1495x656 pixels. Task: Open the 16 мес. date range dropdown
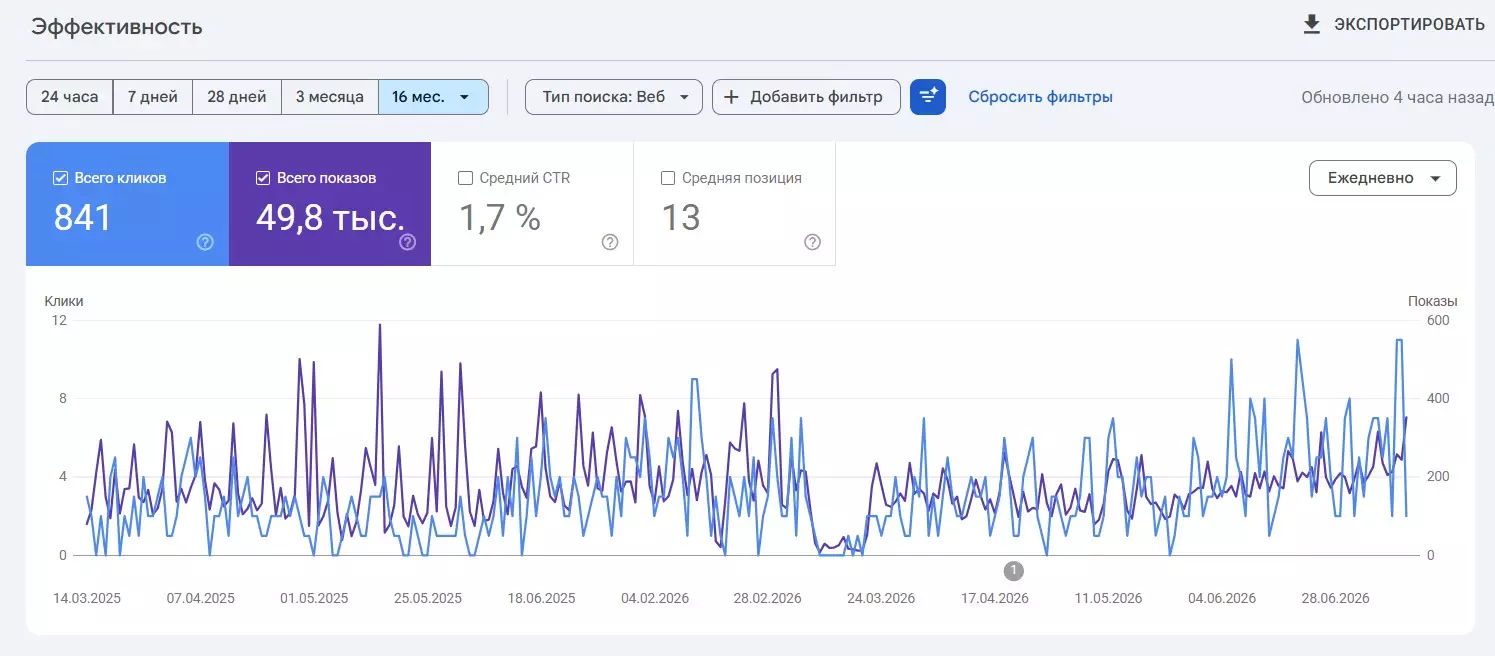coord(433,97)
